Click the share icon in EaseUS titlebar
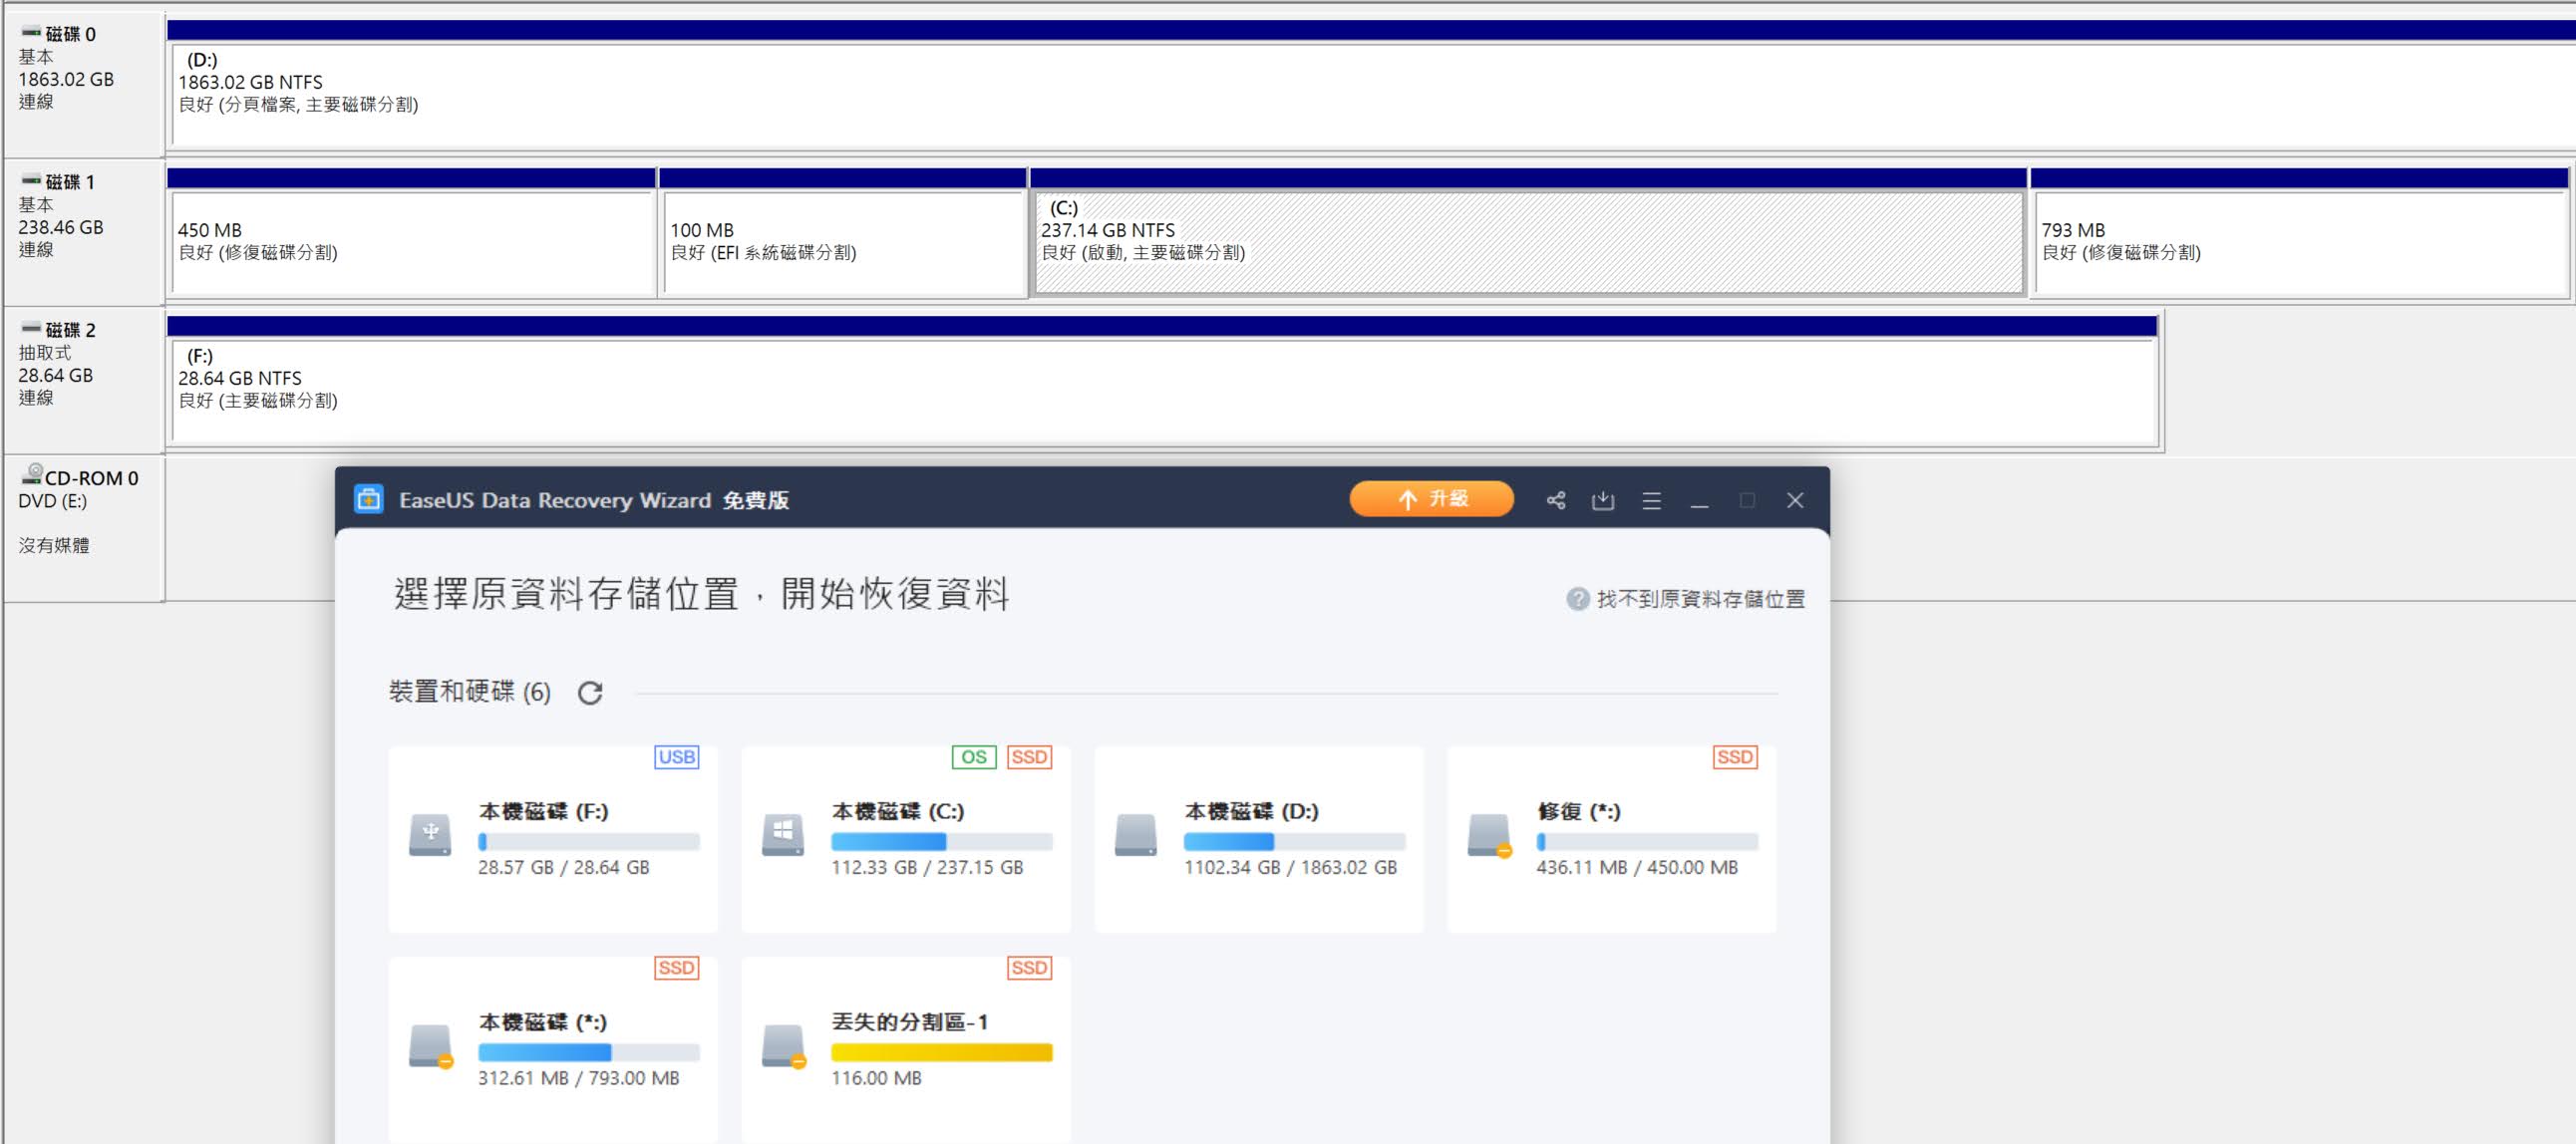 coord(1555,500)
